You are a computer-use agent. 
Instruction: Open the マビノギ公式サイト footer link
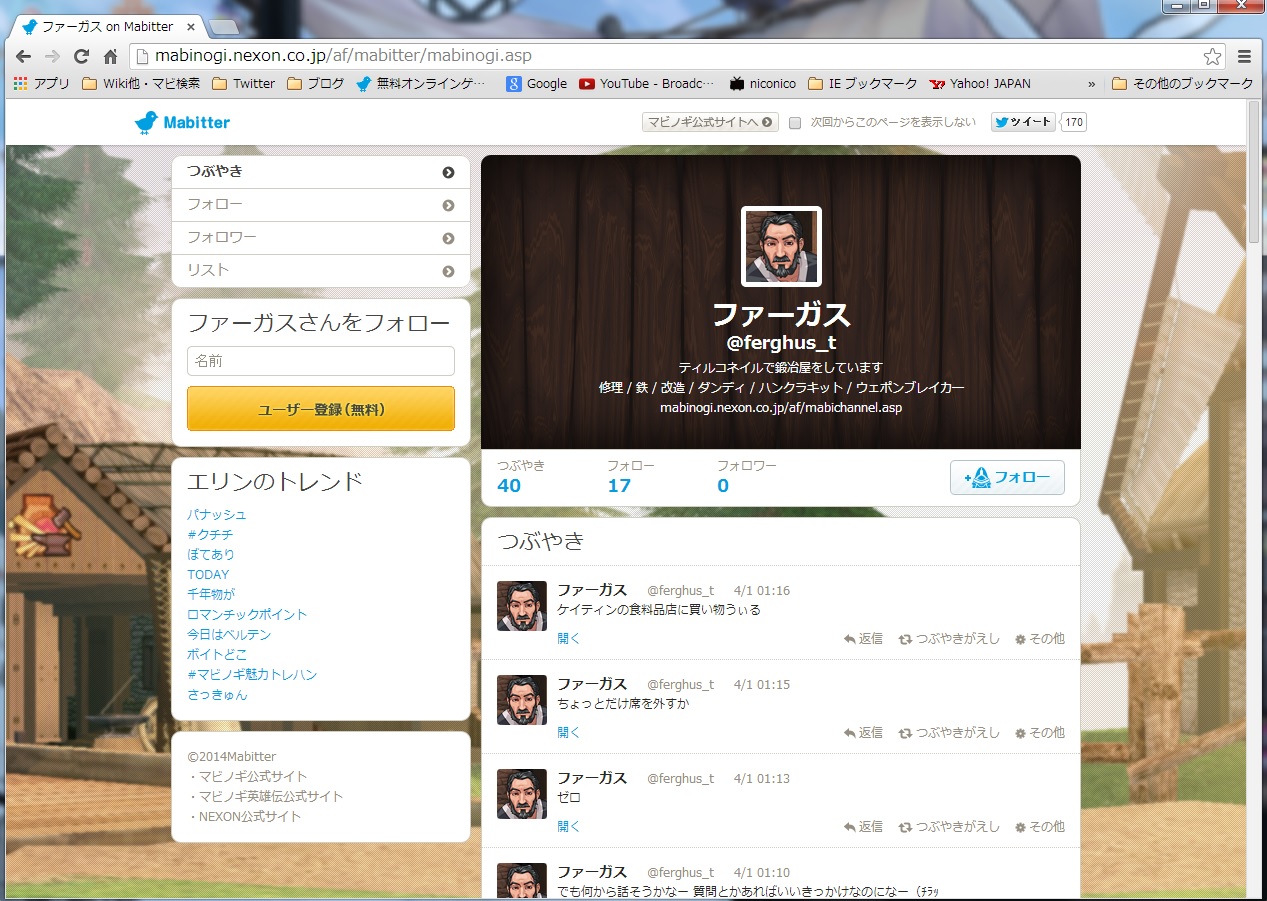(x=253, y=776)
